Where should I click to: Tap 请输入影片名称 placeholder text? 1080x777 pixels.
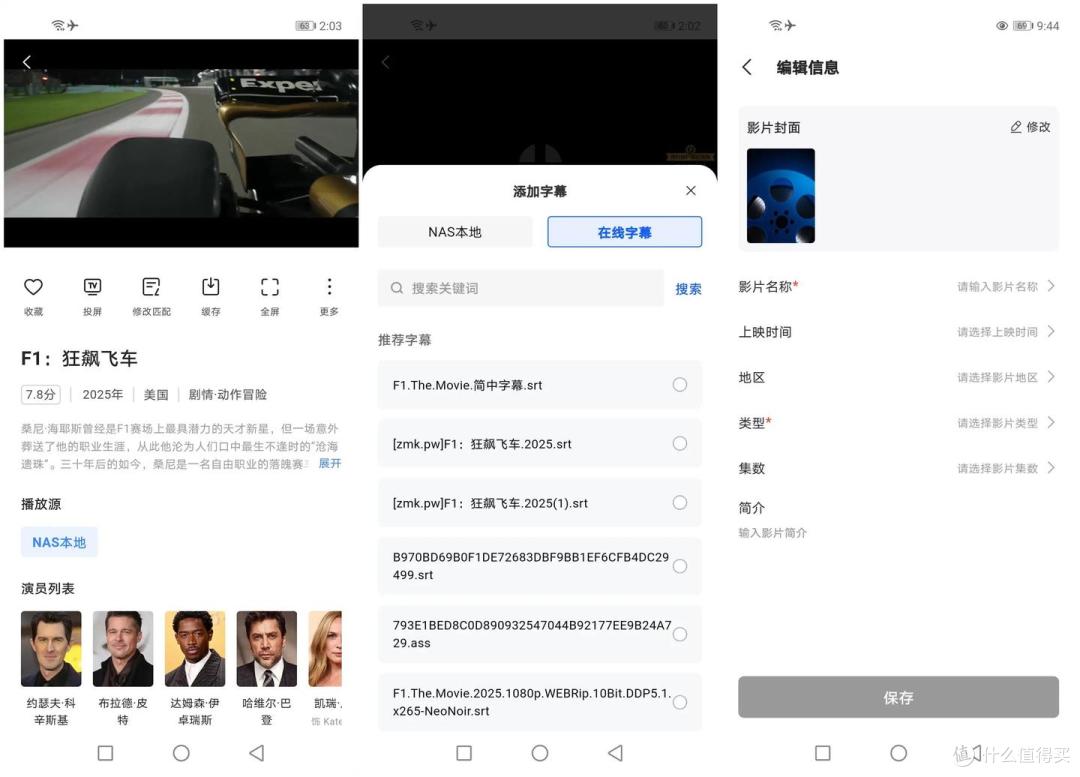click(x=997, y=287)
